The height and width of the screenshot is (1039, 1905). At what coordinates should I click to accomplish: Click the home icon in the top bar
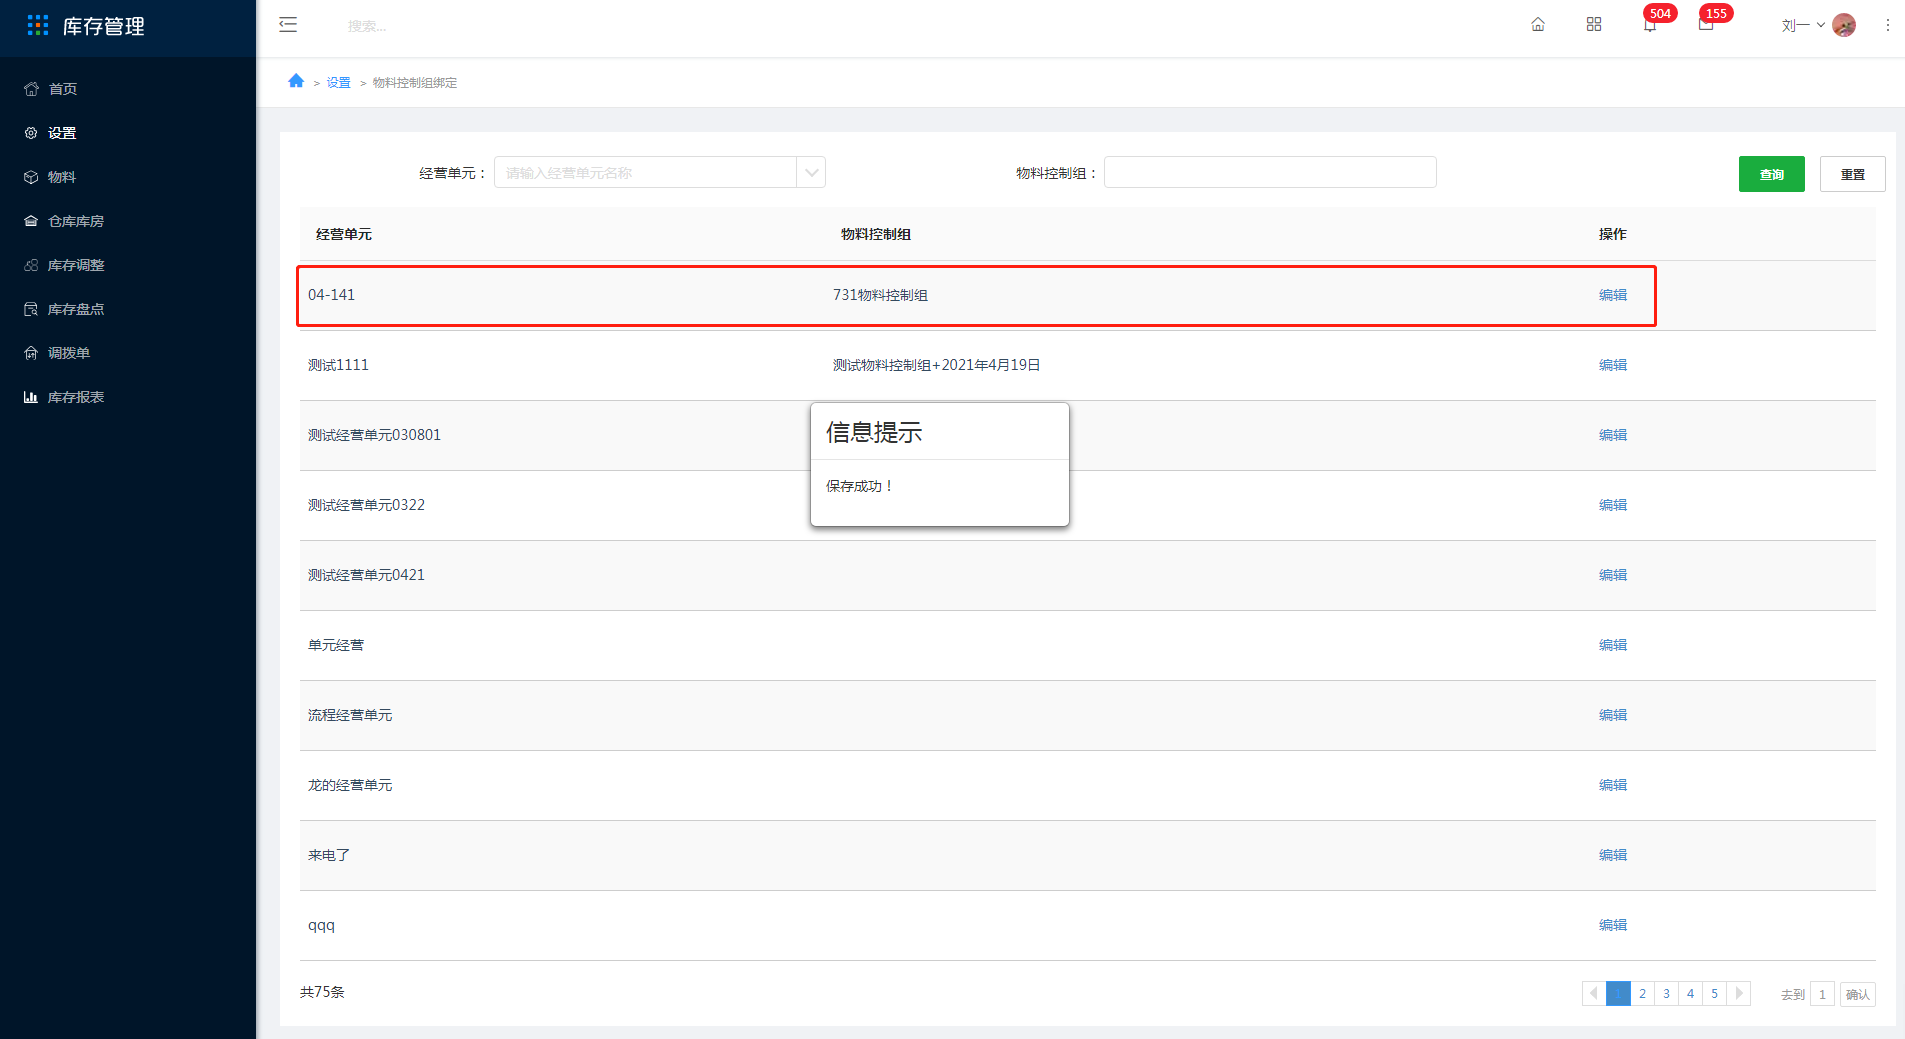pos(1538,25)
